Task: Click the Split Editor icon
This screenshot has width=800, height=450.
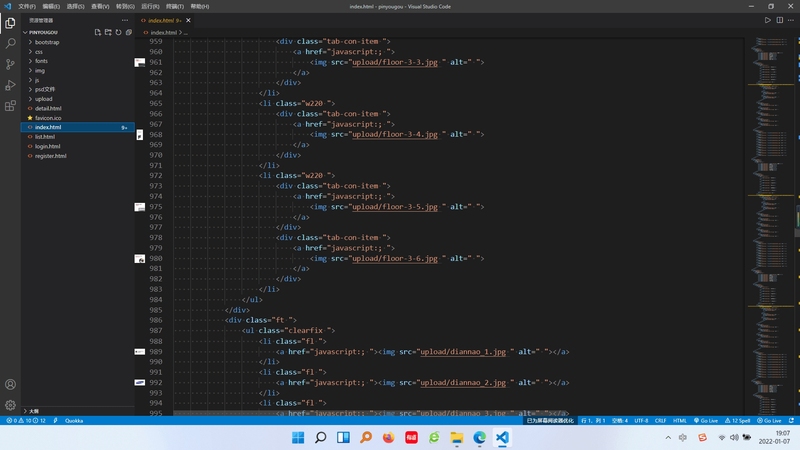Action: point(779,20)
